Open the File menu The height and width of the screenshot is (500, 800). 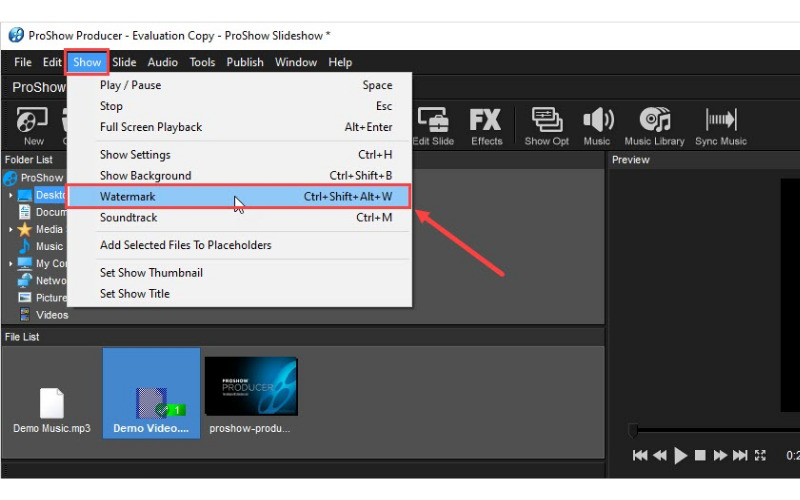pyautogui.click(x=22, y=62)
